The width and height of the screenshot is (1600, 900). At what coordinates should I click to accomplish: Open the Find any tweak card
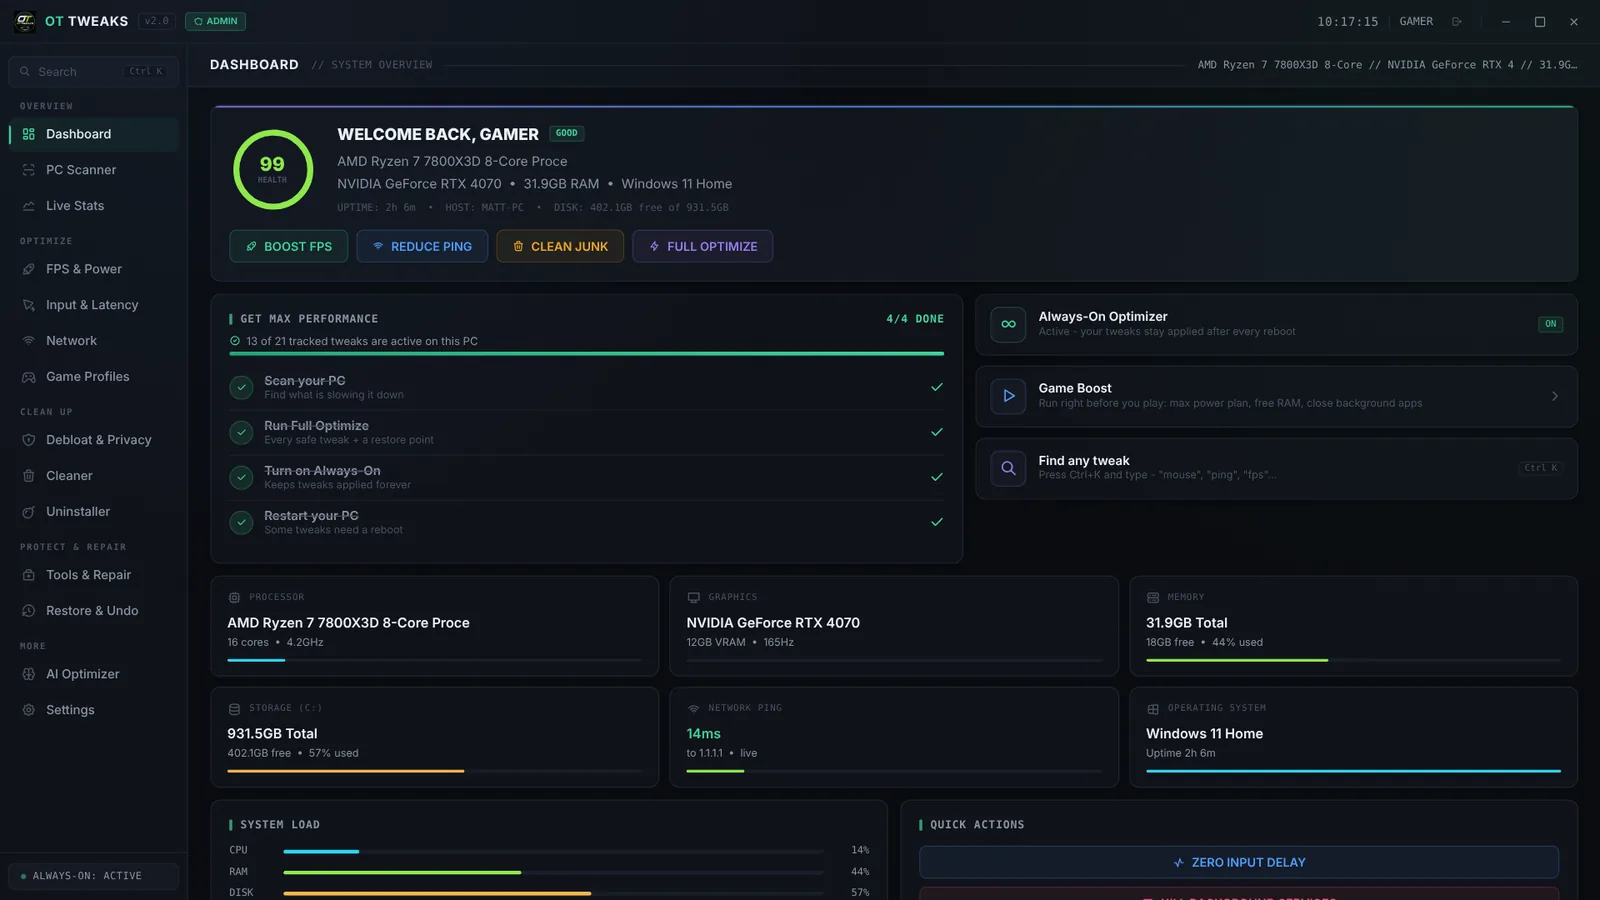(x=1276, y=468)
